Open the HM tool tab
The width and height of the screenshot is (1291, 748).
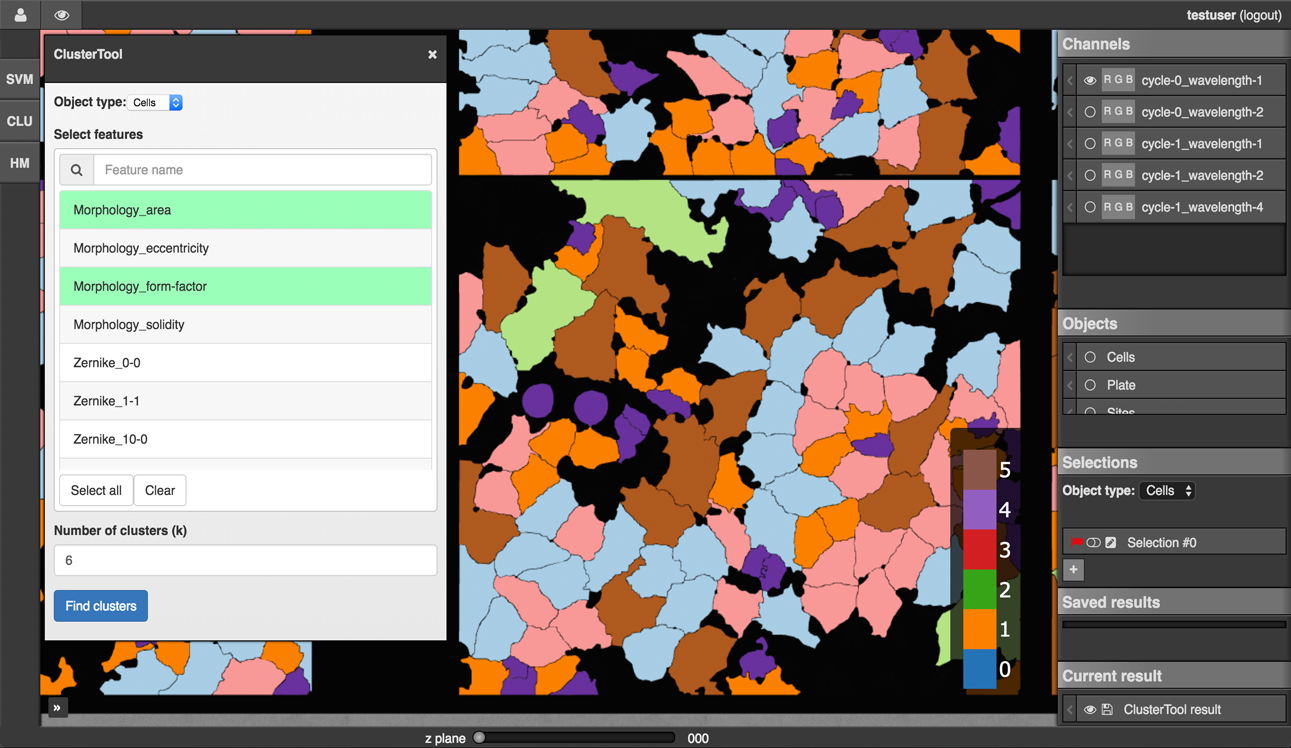pos(20,163)
